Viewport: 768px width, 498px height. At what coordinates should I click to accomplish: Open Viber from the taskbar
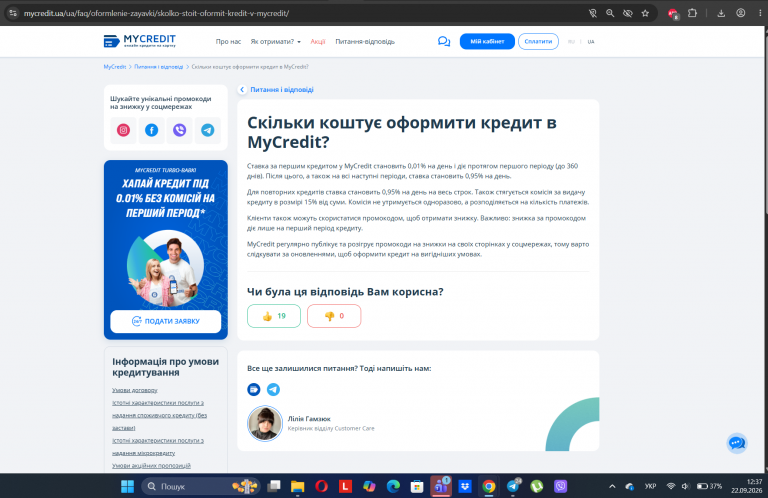pyautogui.click(x=560, y=486)
